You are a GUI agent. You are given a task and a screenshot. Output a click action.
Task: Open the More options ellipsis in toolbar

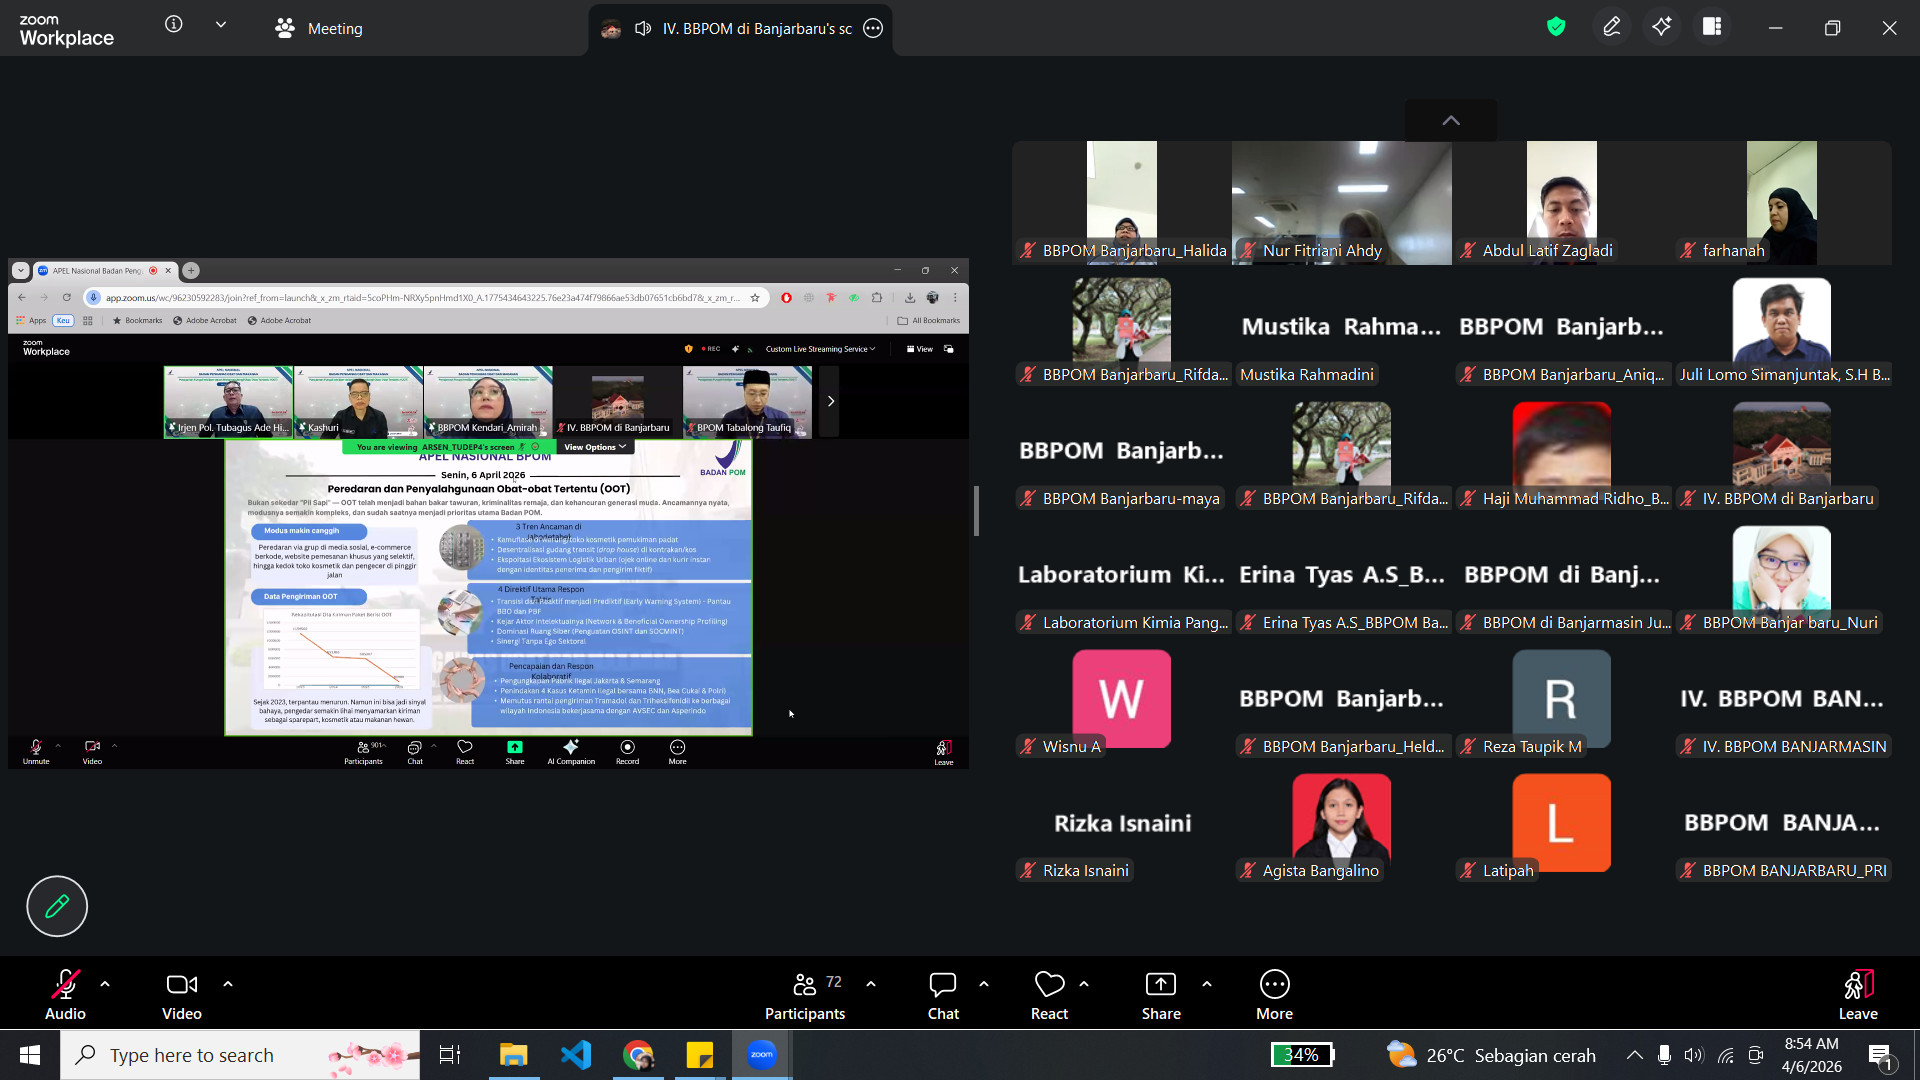[1274, 996]
